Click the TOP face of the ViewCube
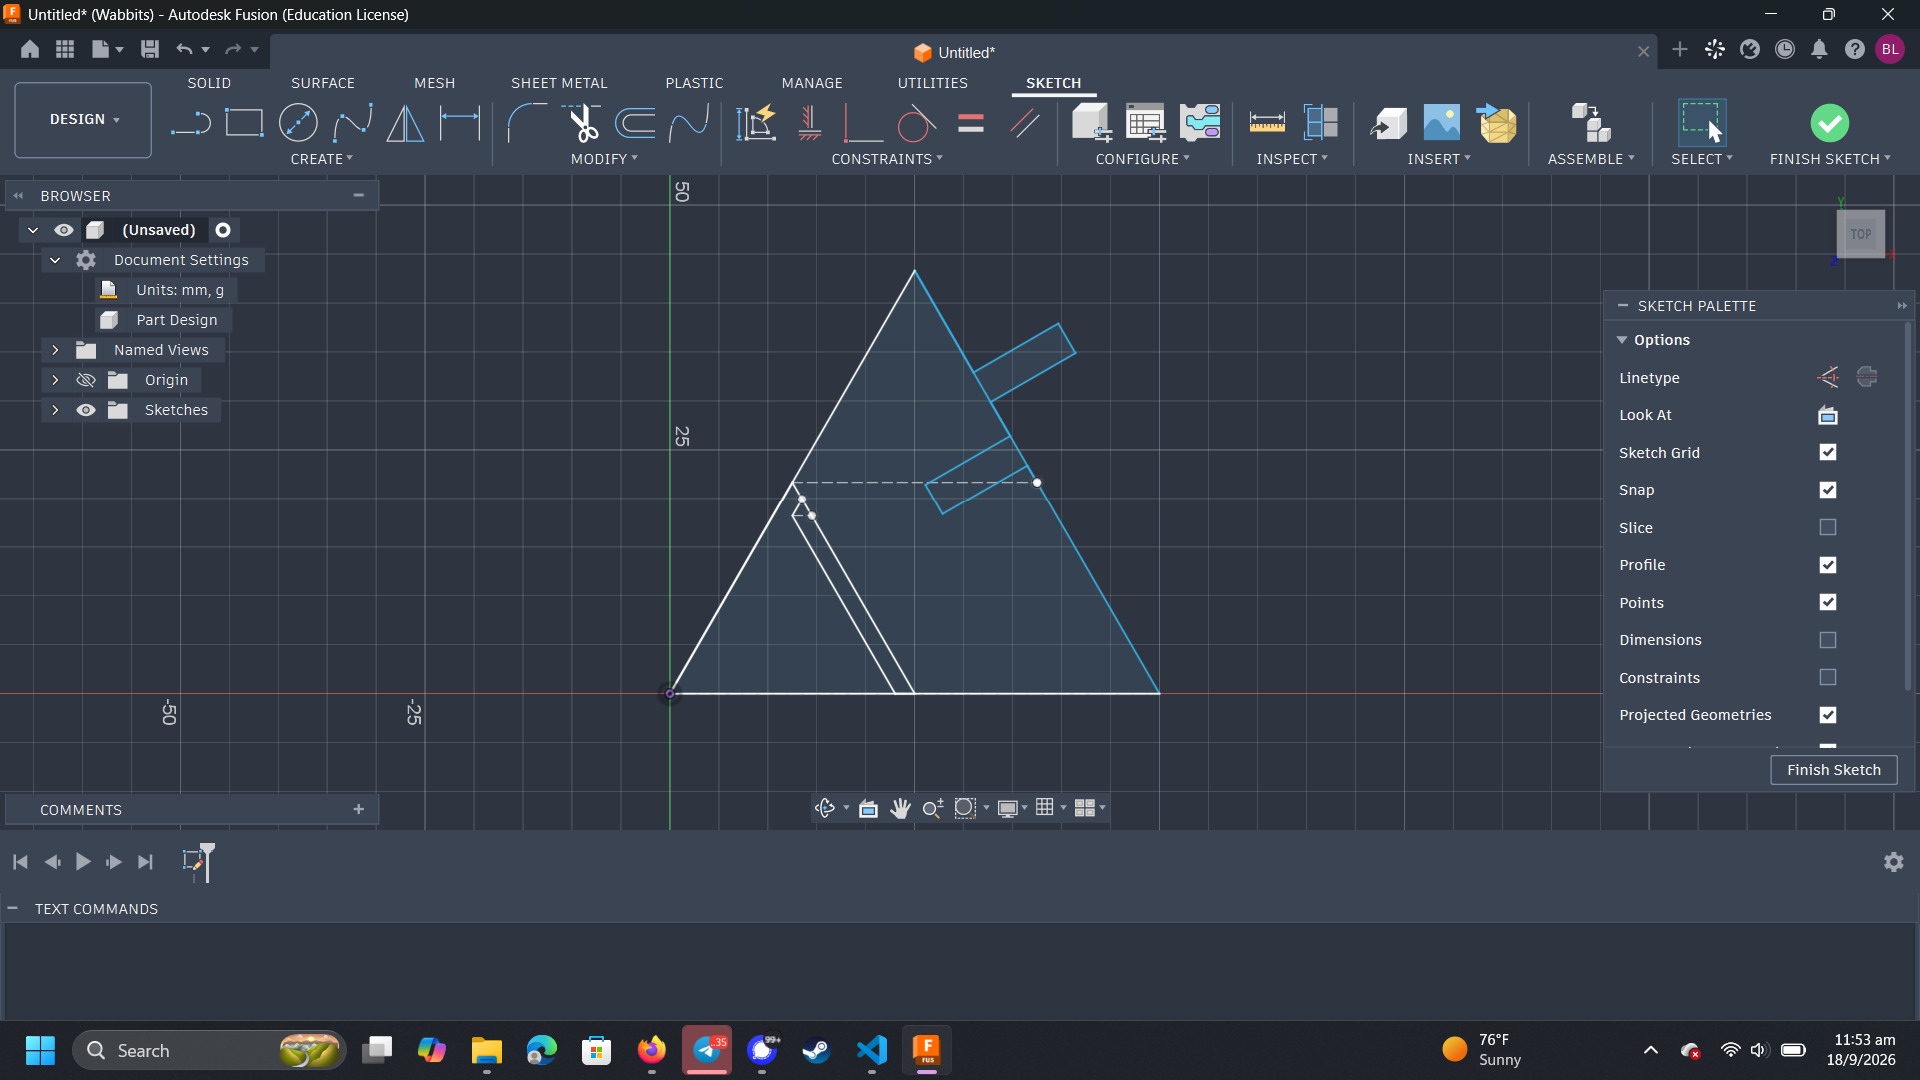1920x1080 pixels. (1860, 234)
